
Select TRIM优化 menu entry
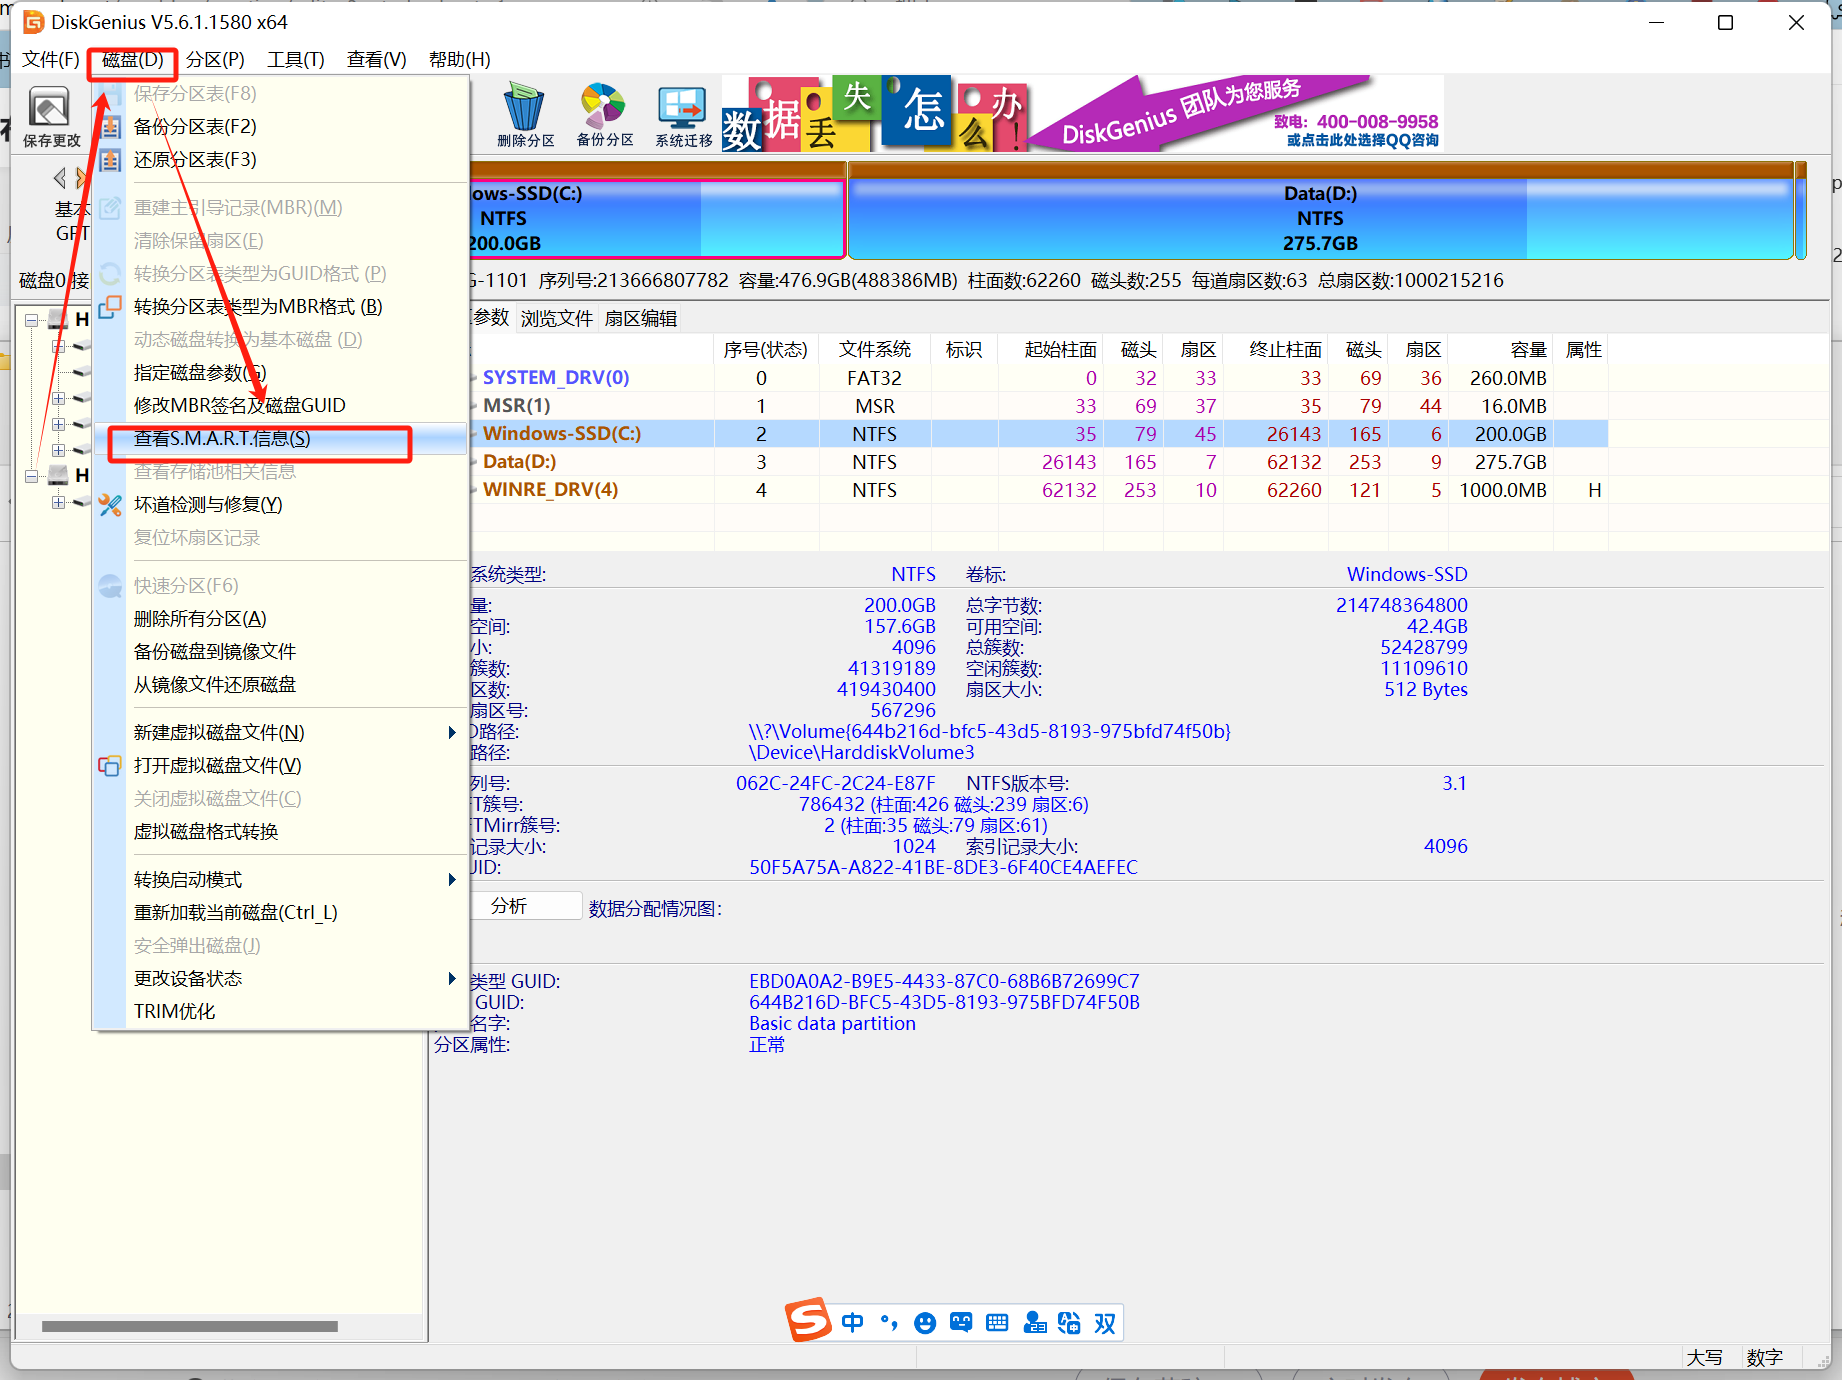pos(280,1012)
